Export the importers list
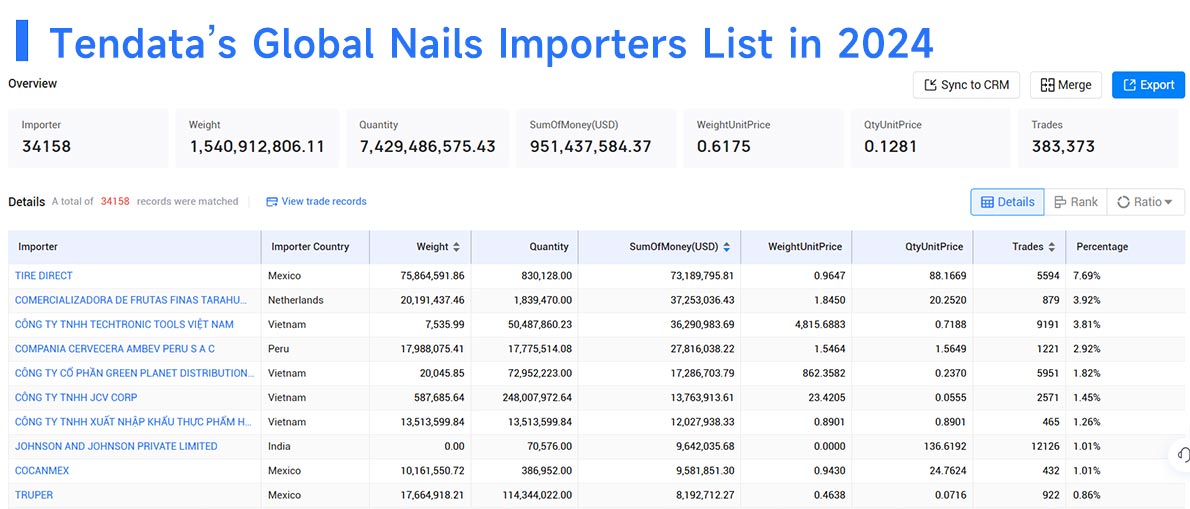The height and width of the screenshot is (509, 1190). (1148, 85)
